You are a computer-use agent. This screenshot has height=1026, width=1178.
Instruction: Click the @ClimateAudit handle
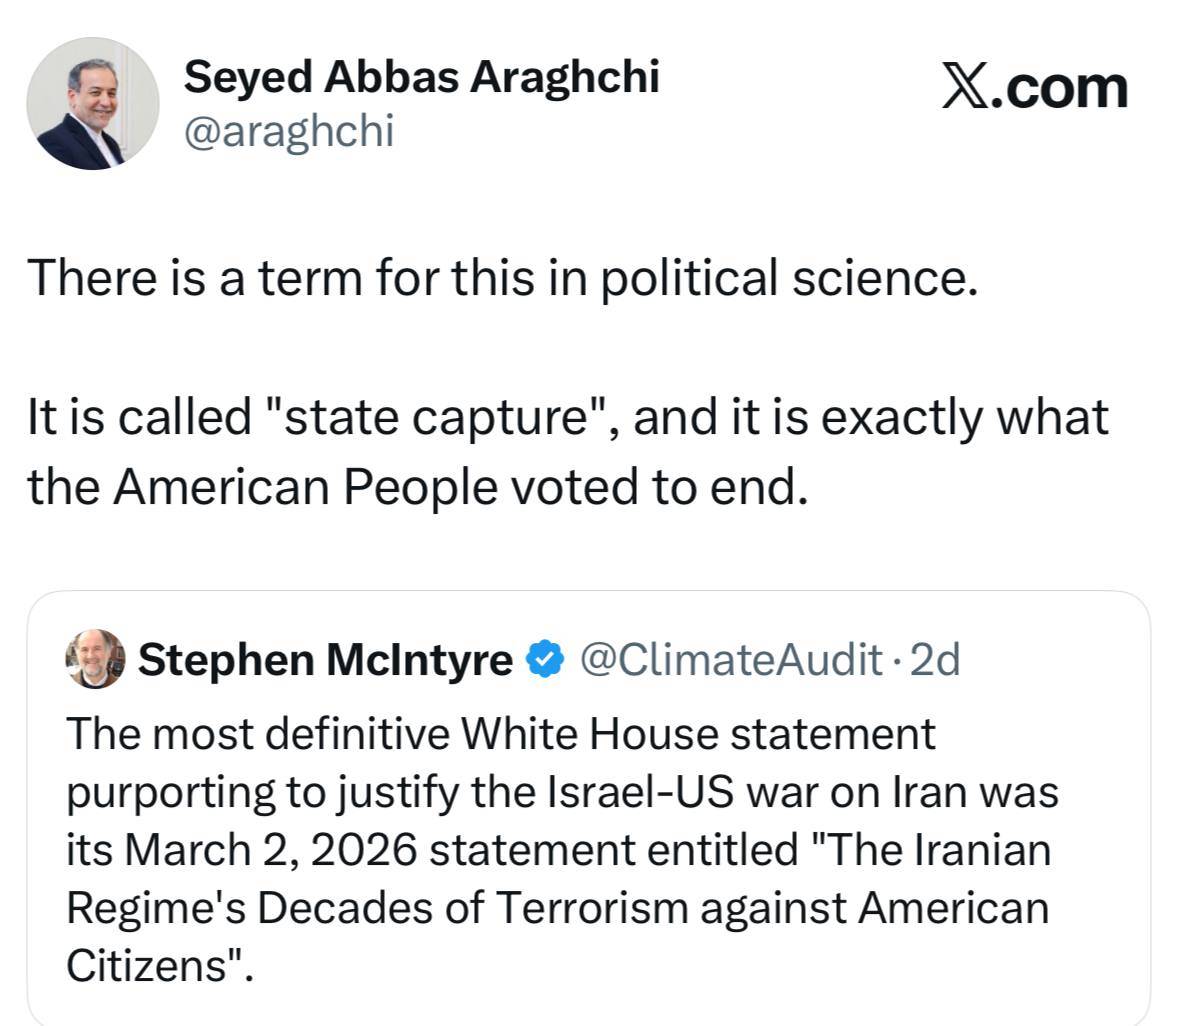tap(730, 660)
